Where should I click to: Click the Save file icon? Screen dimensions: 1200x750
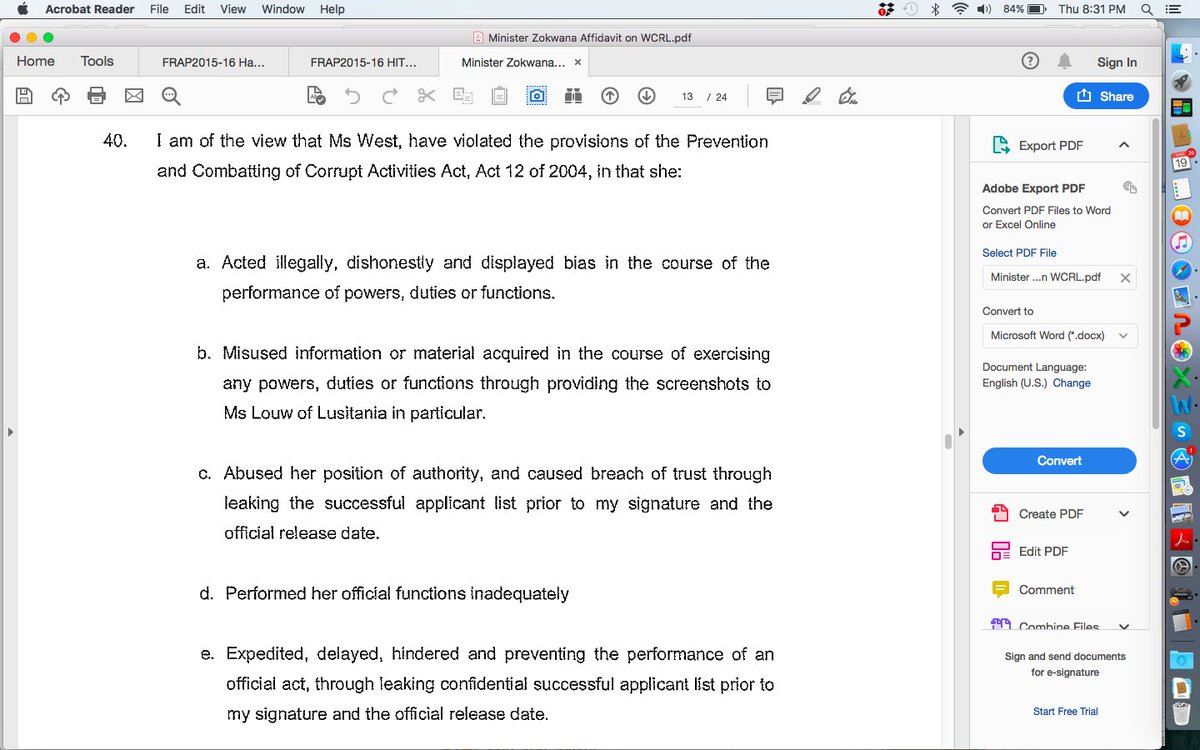coord(26,96)
